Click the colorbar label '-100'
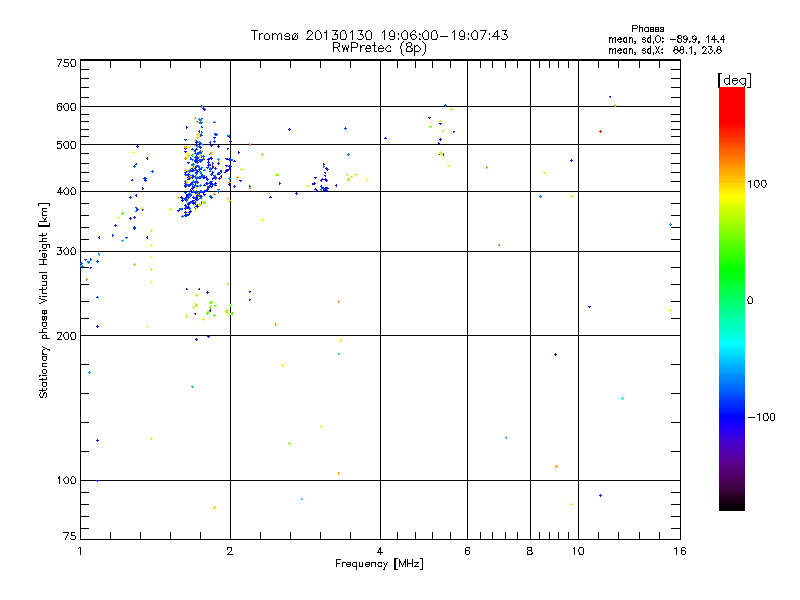The width and height of the screenshot is (800, 600). click(761, 417)
